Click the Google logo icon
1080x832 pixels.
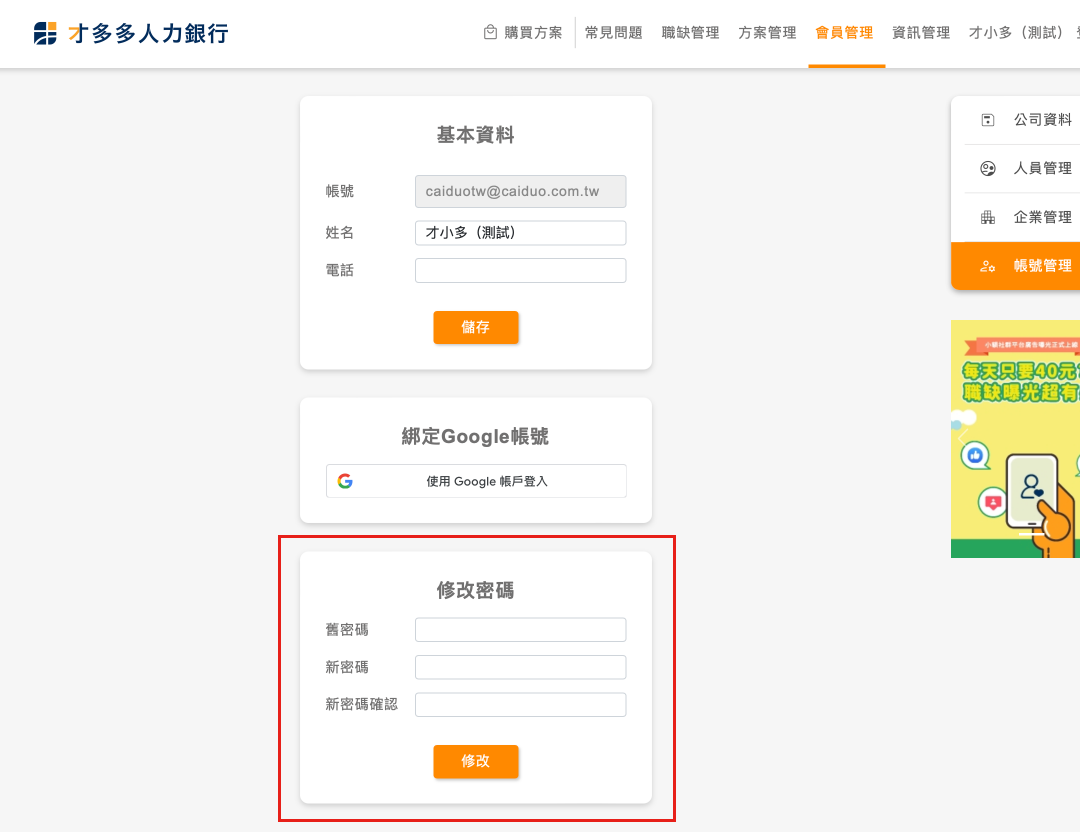point(345,481)
